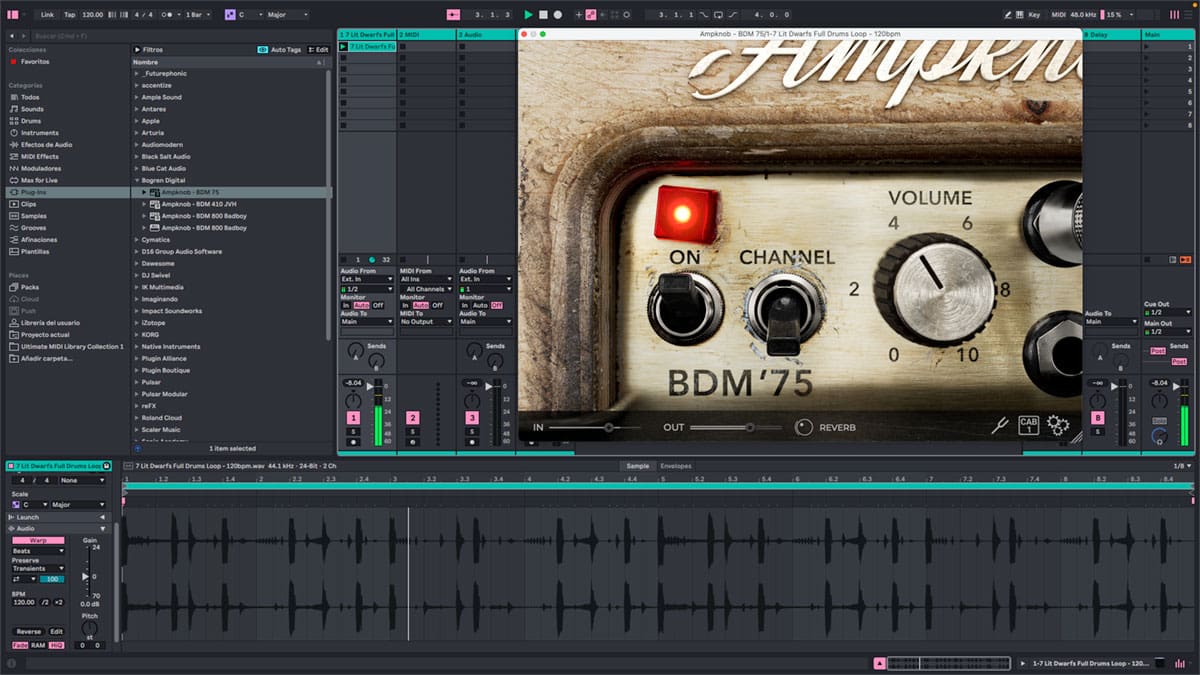Open the Instruments category
Screen dimensions: 1200x675
point(39,133)
